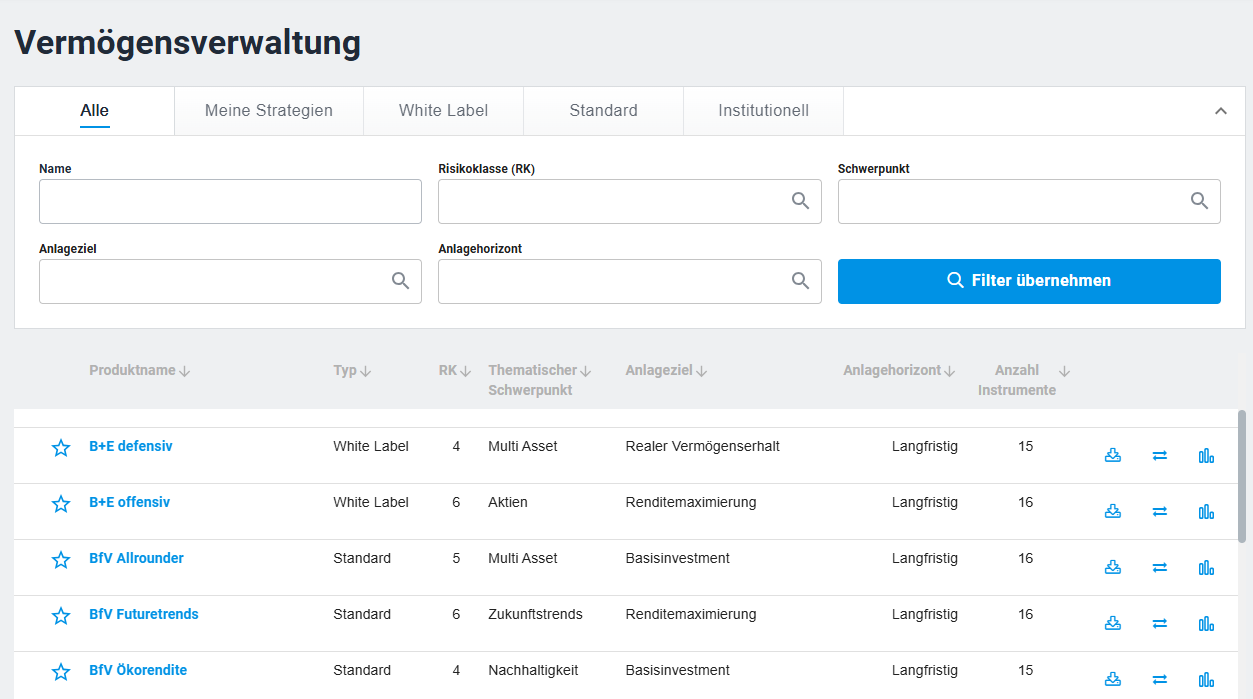The width and height of the screenshot is (1253, 699).
Task: Toggle favorite star for BfV Allrounder
Action: [61, 560]
